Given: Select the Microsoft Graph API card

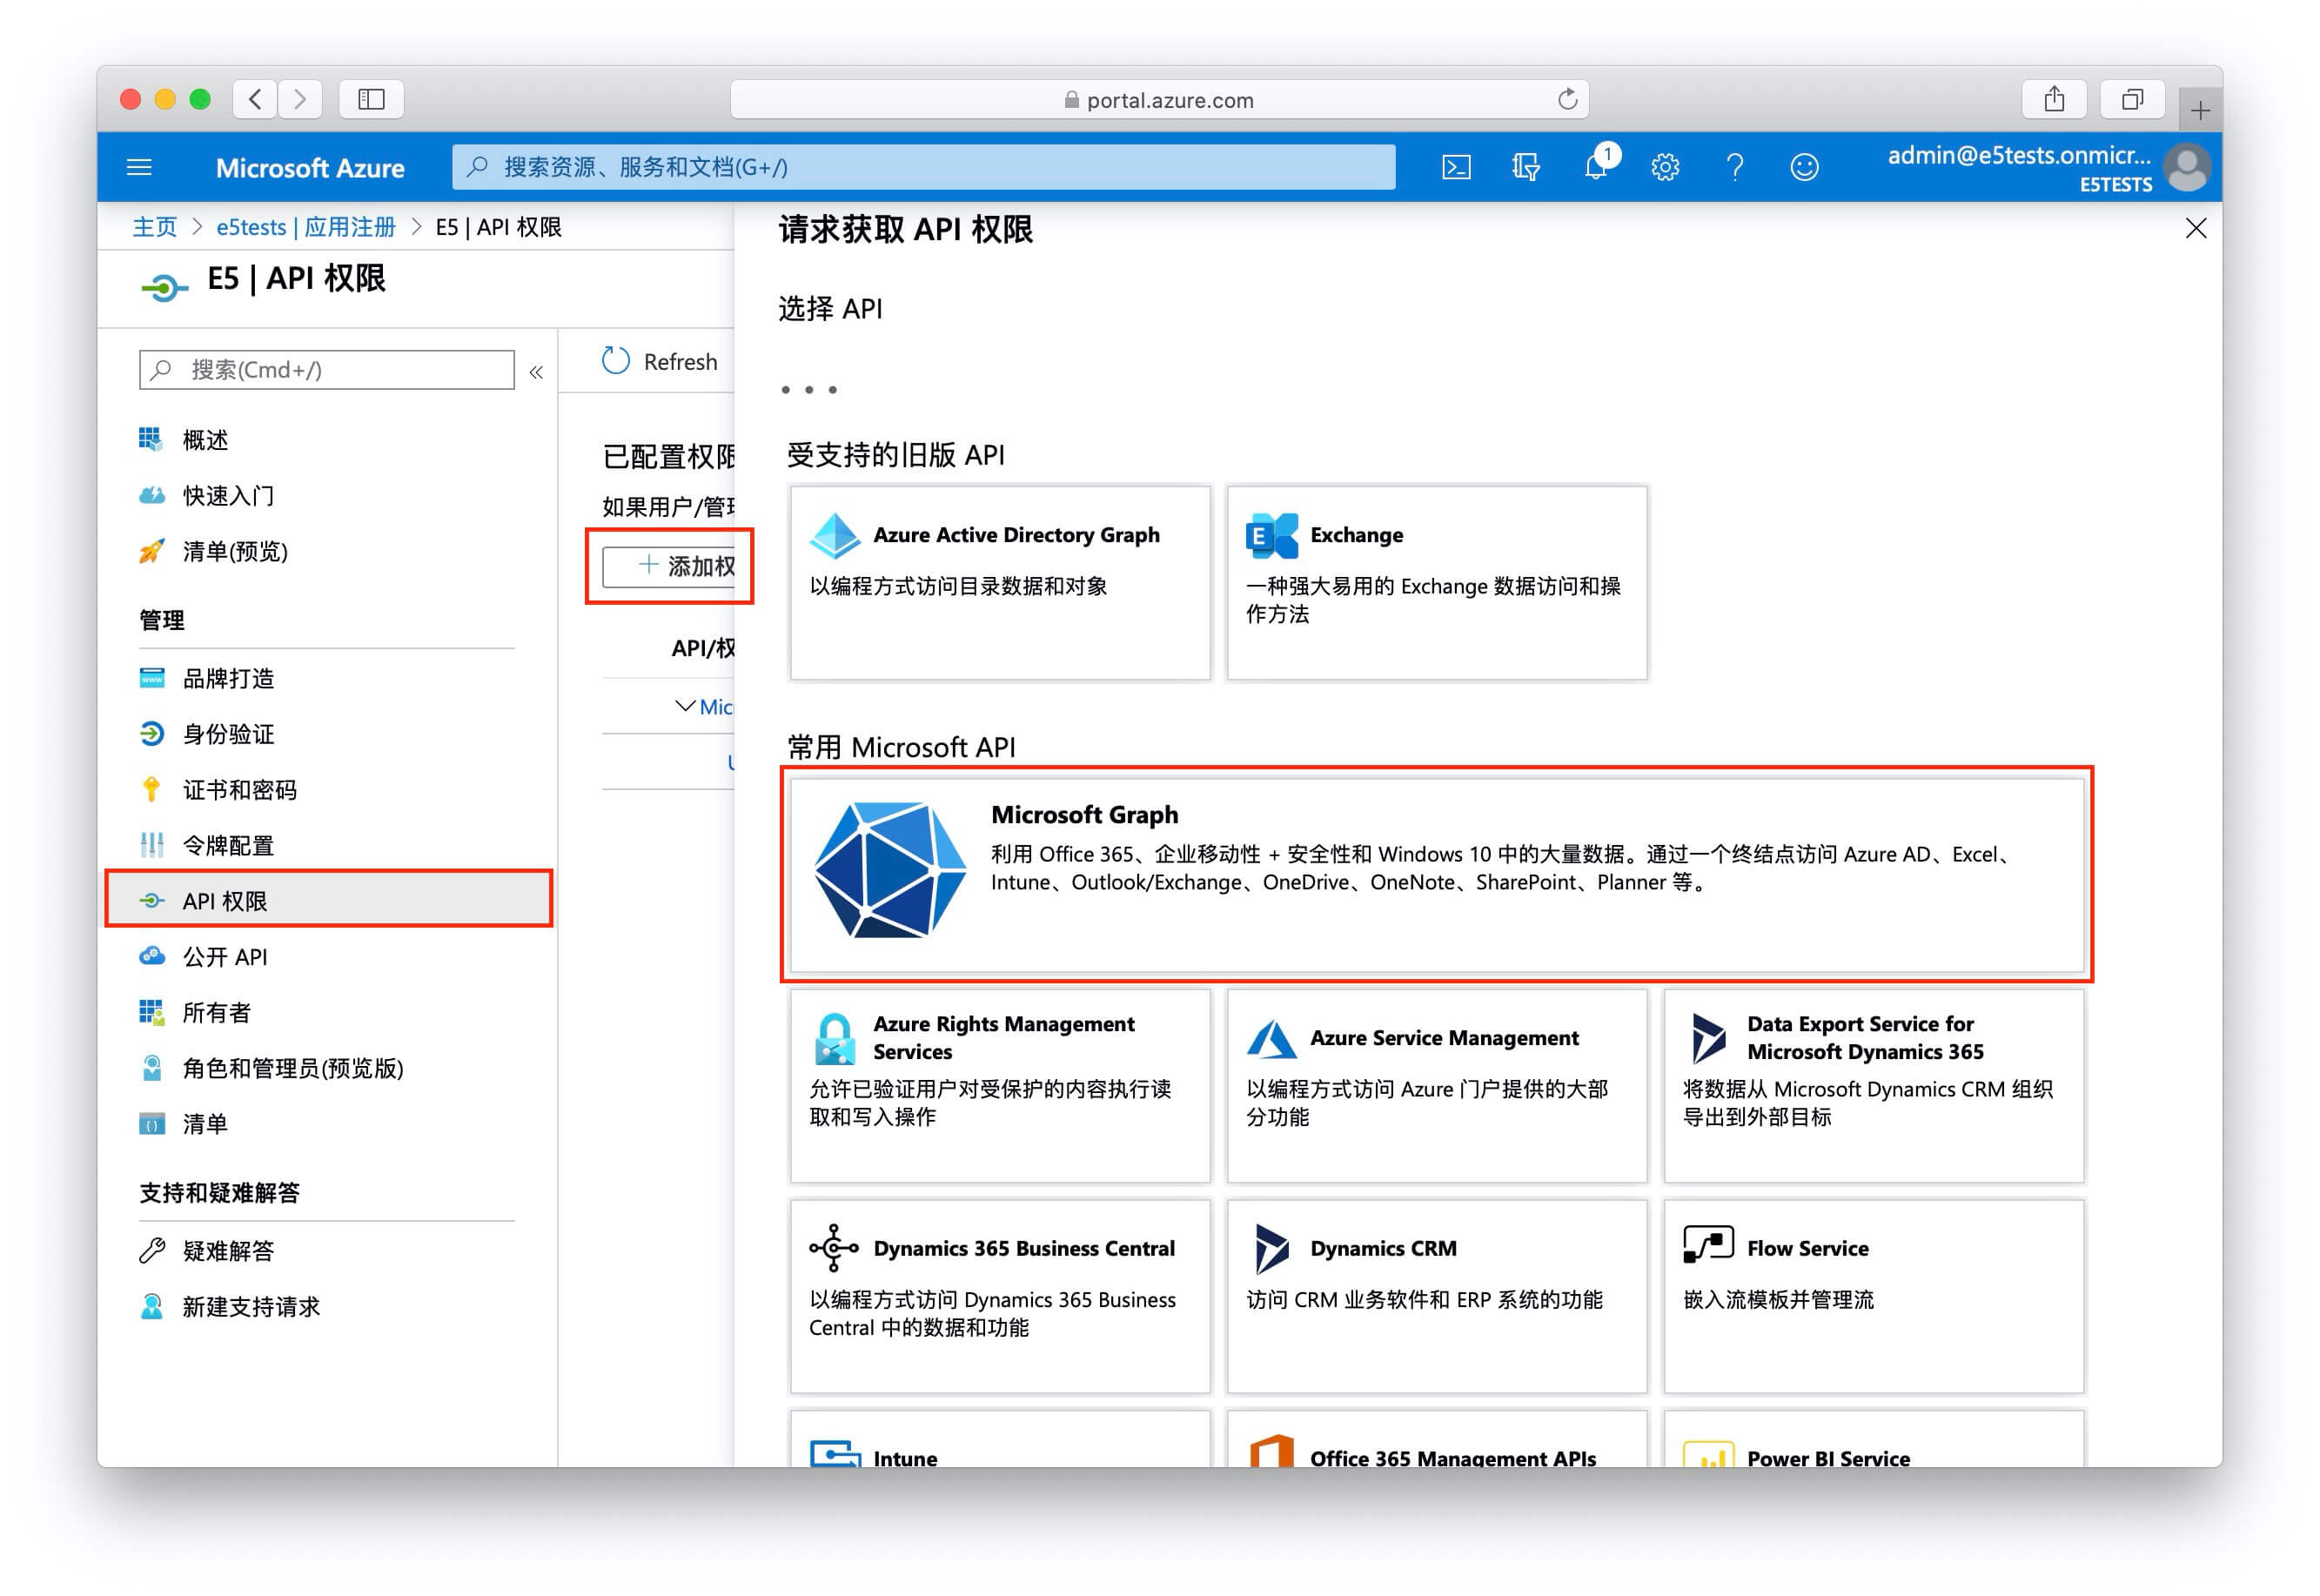Looking at the screenshot, I should pos(1437,875).
